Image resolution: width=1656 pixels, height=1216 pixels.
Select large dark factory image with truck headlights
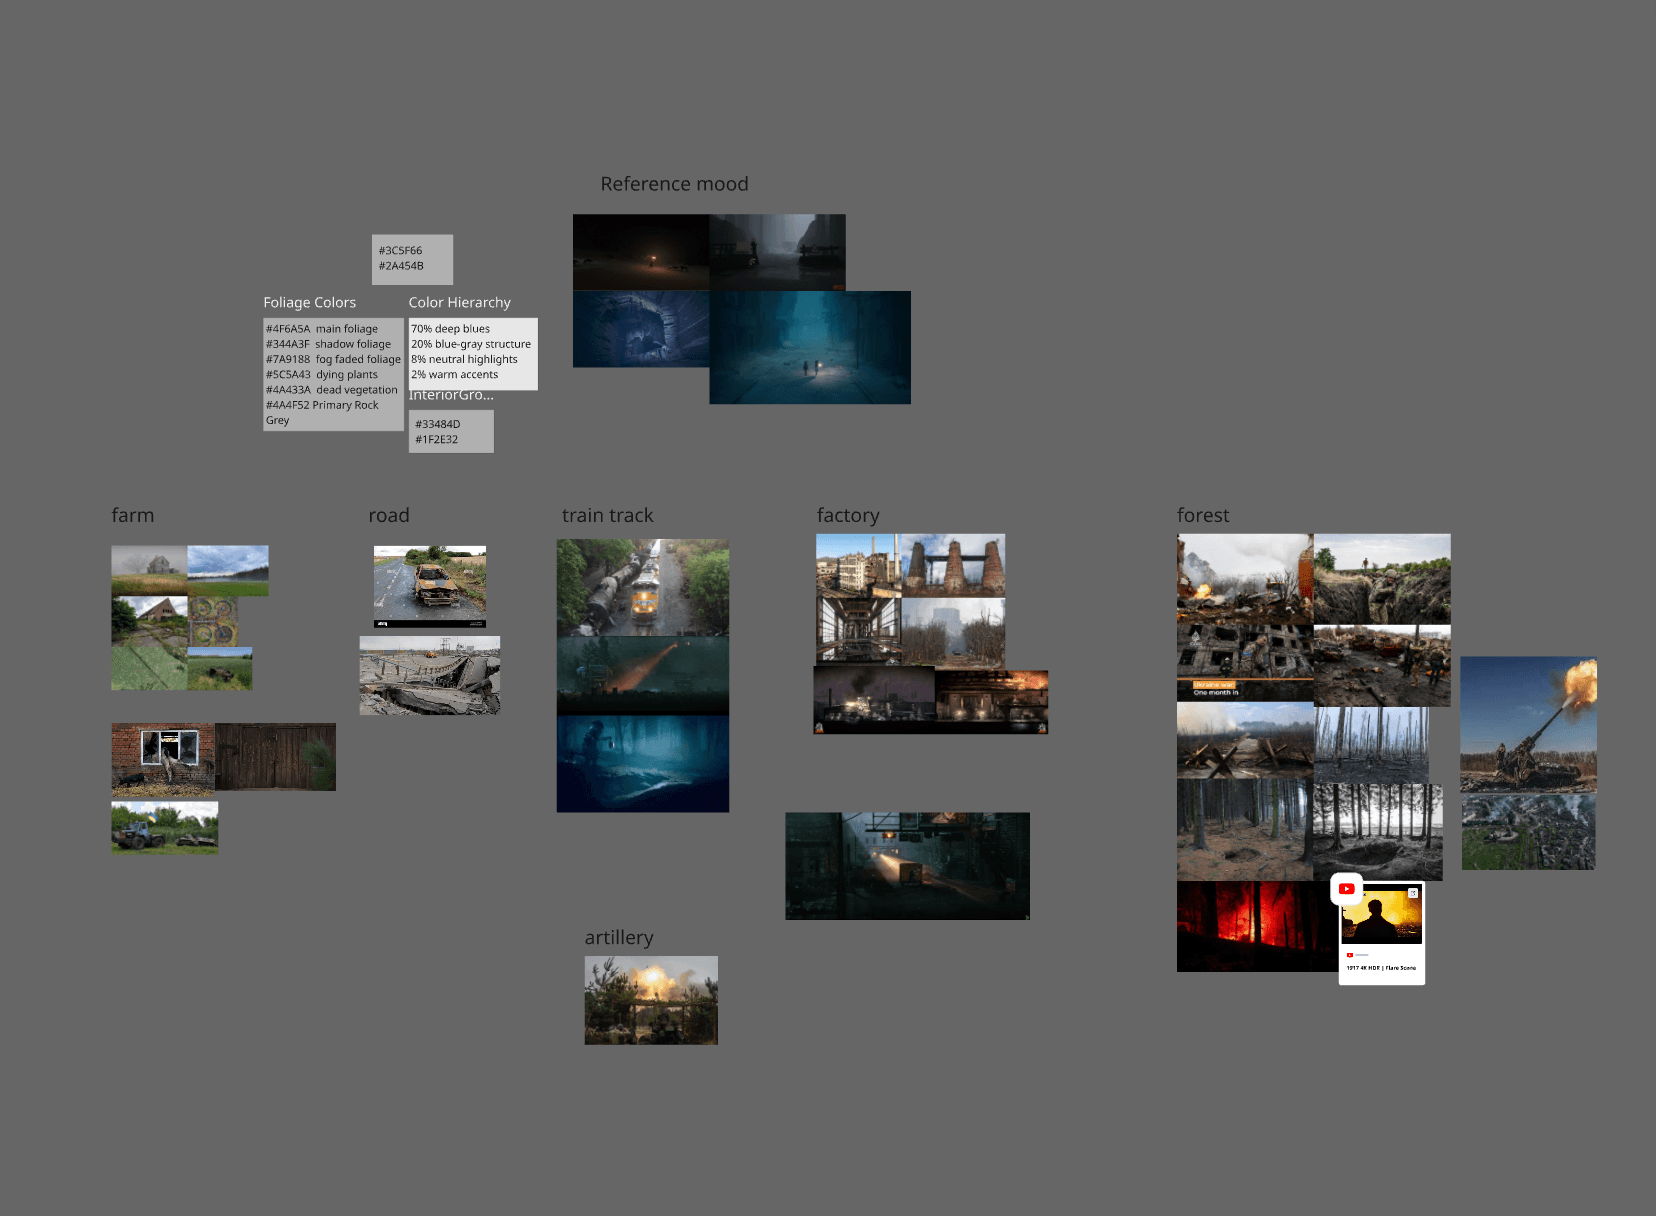click(x=907, y=866)
